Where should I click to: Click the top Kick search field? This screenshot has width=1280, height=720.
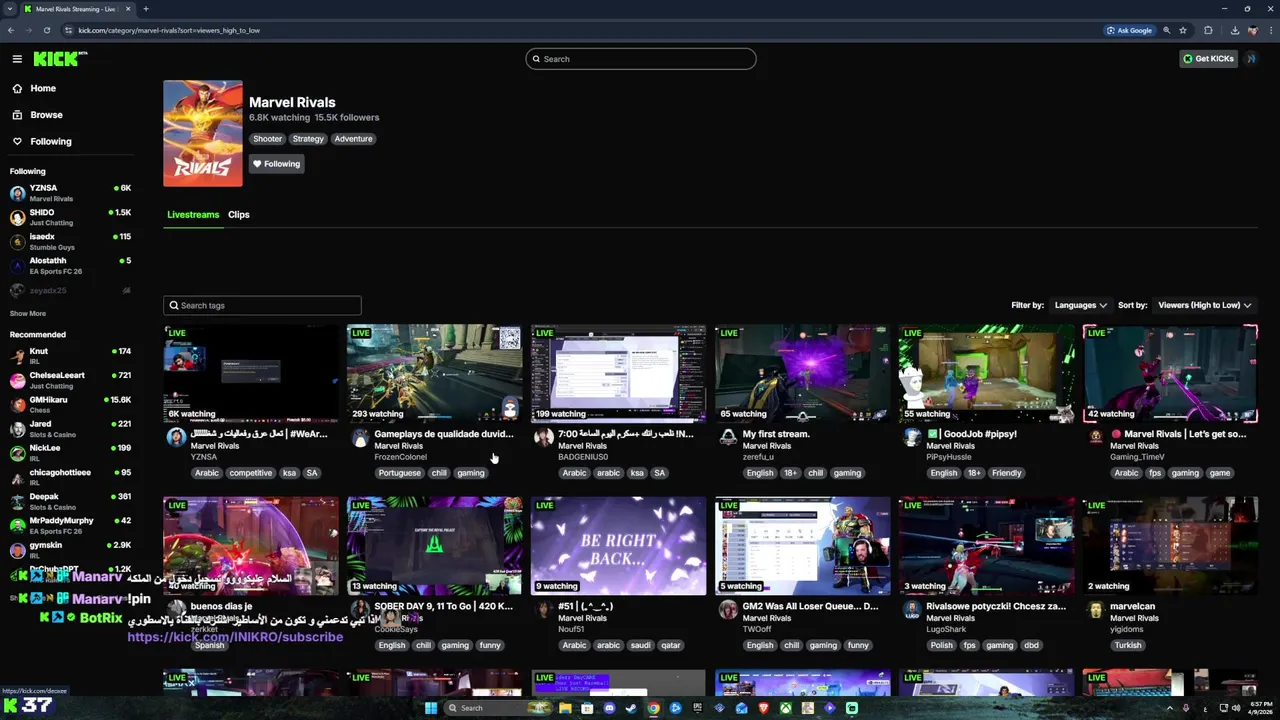click(641, 59)
